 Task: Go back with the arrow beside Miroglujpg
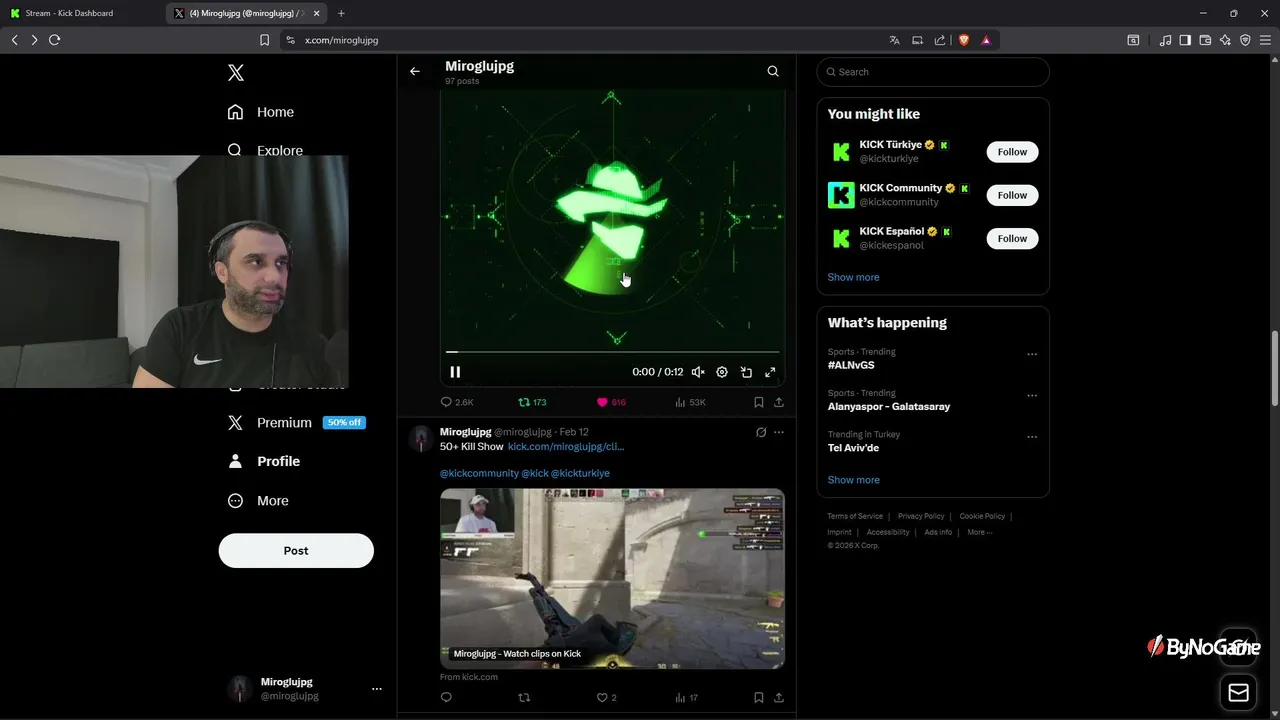(415, 71)
